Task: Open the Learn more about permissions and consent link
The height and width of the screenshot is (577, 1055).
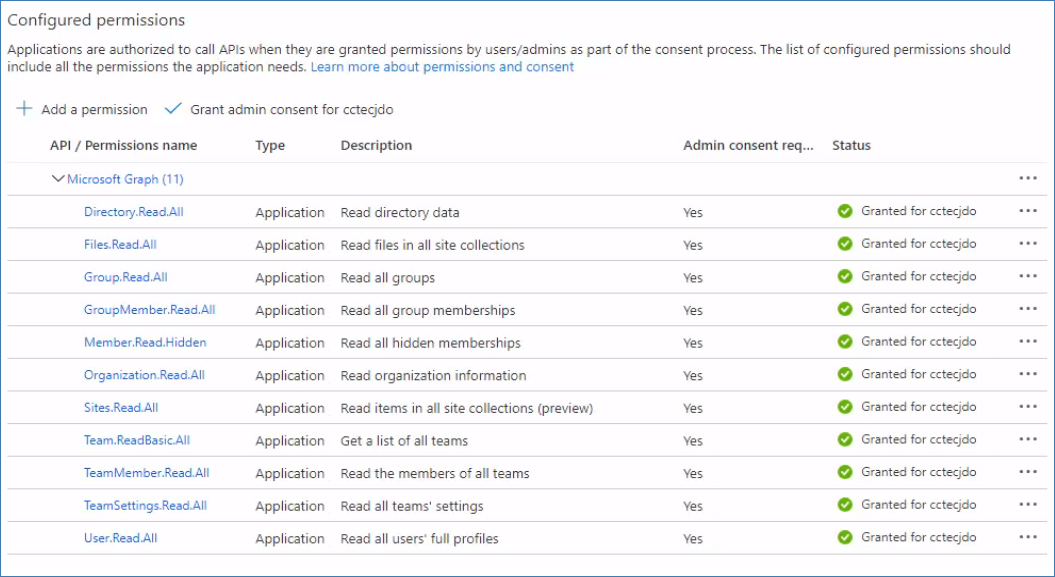Action: (442, 67)
